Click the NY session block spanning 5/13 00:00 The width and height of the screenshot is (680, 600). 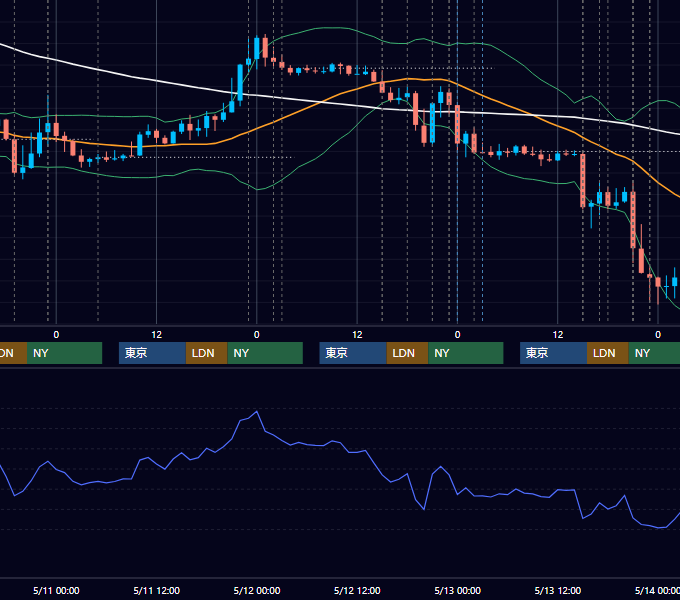pos(466,353)
